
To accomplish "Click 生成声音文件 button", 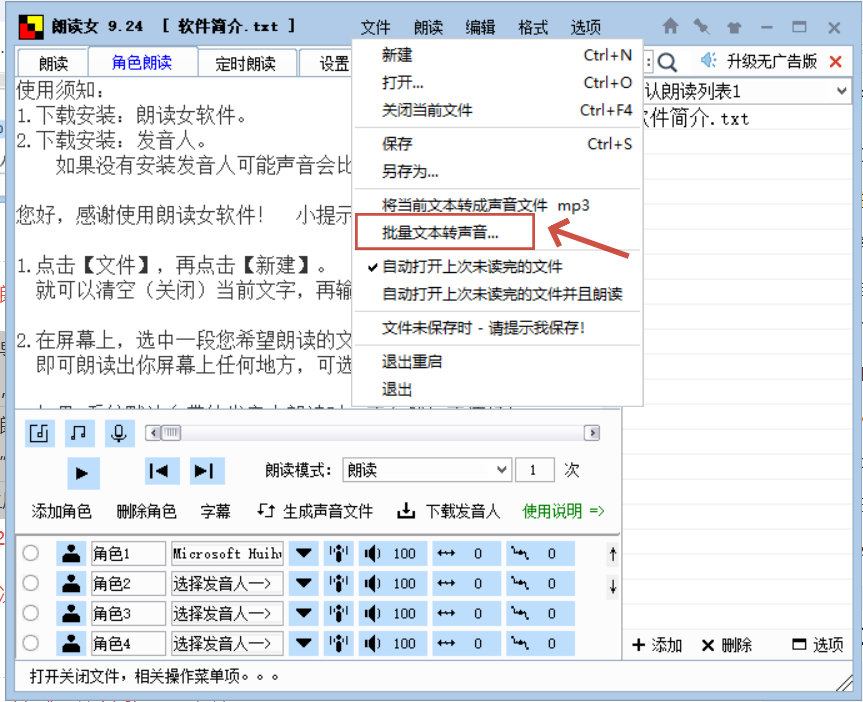I will pyautogui.click(x=315, y=511).
